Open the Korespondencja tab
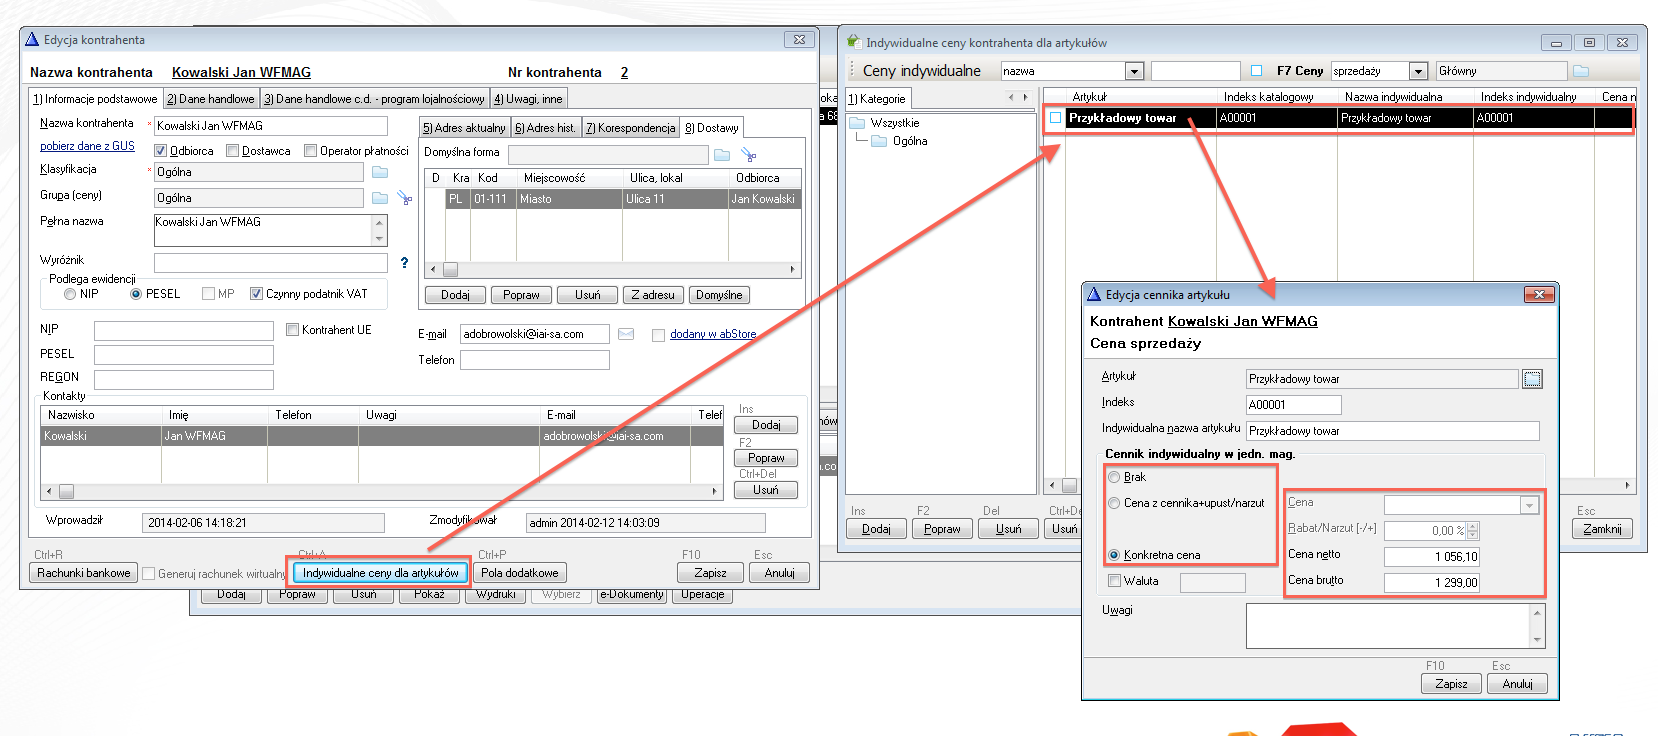1658x736 pixels. tap(631, 128)
